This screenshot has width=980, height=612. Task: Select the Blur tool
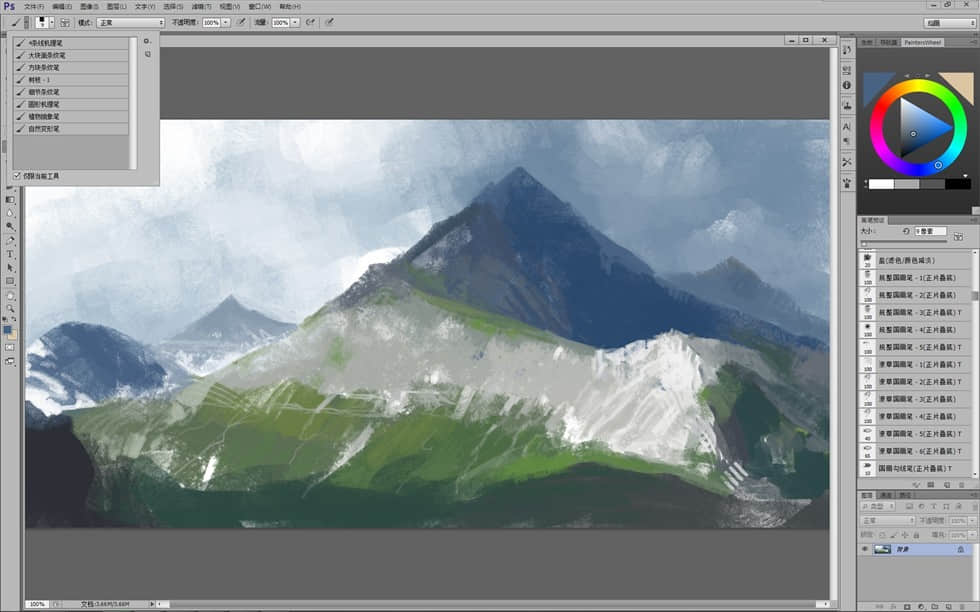[x=9, y=213]
